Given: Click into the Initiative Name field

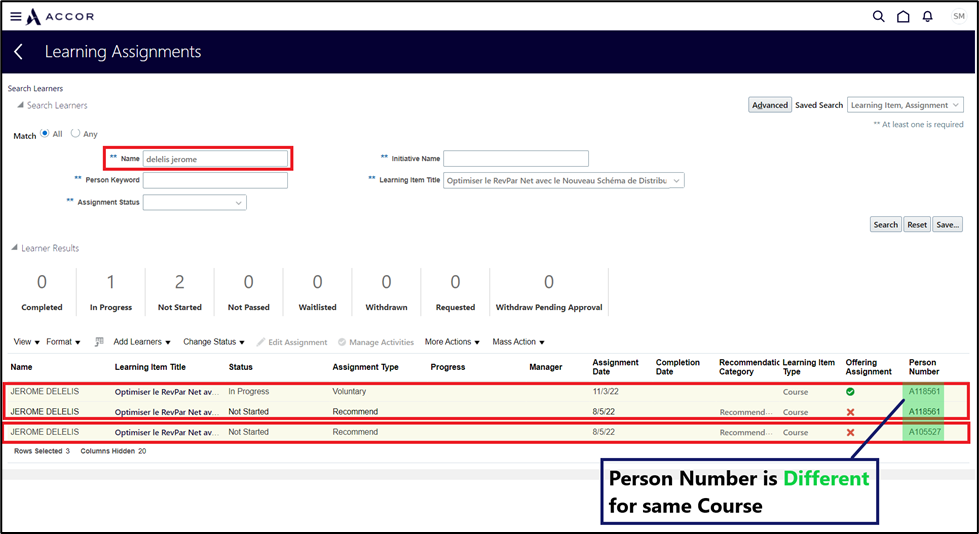Looking at the screenshot, I should click(516, 159).
